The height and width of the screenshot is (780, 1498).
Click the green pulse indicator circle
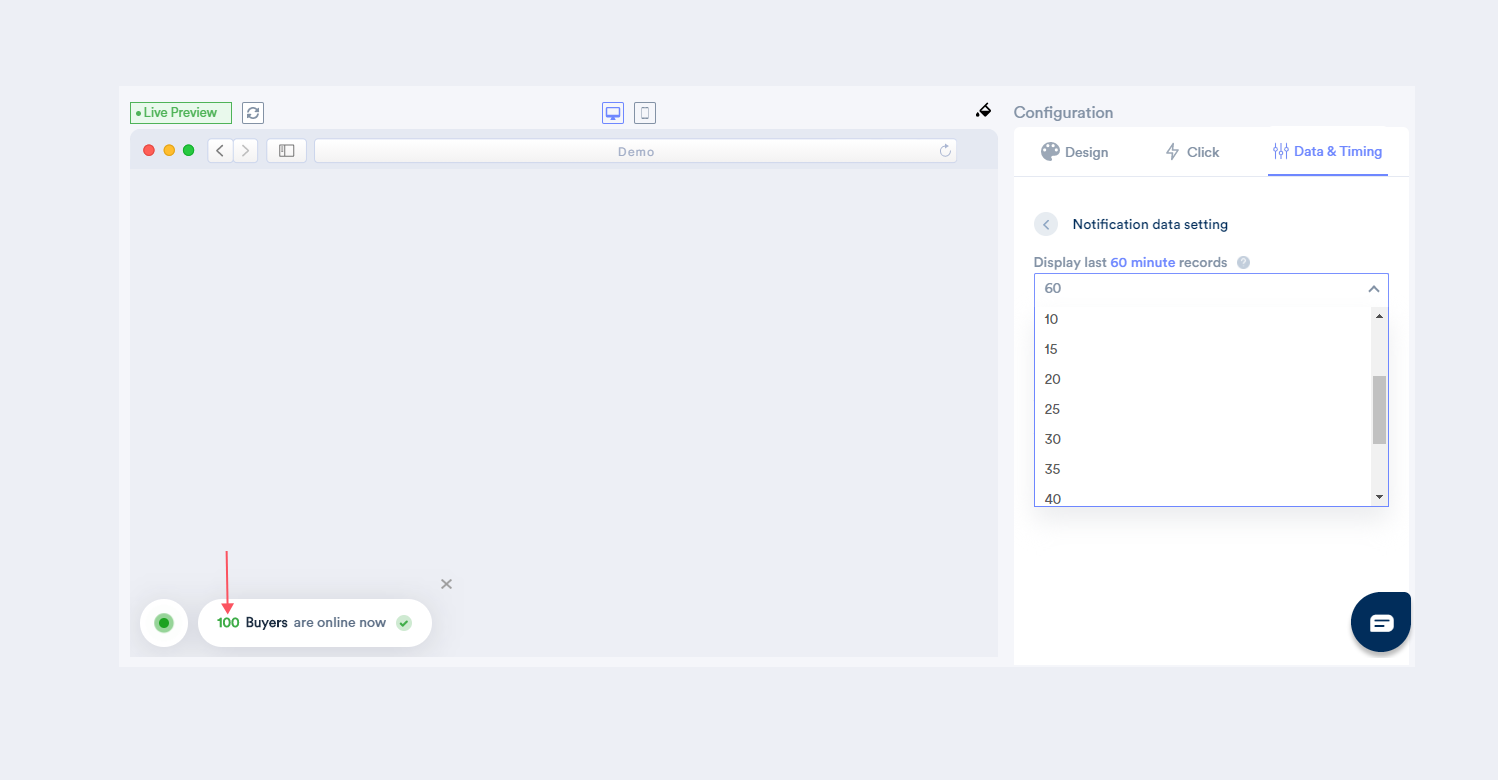pyautogui.click(x=164, y=623)
